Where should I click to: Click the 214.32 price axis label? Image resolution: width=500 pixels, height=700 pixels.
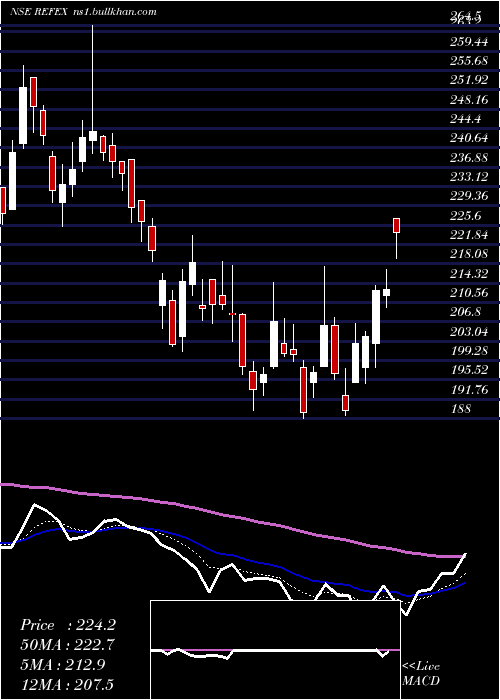[468, 274]
